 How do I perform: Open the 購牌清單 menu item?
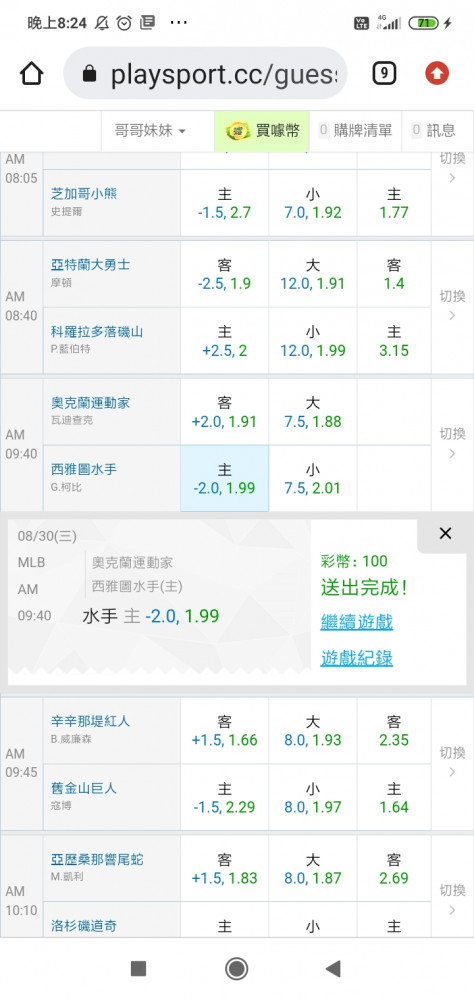click(355, 131)
